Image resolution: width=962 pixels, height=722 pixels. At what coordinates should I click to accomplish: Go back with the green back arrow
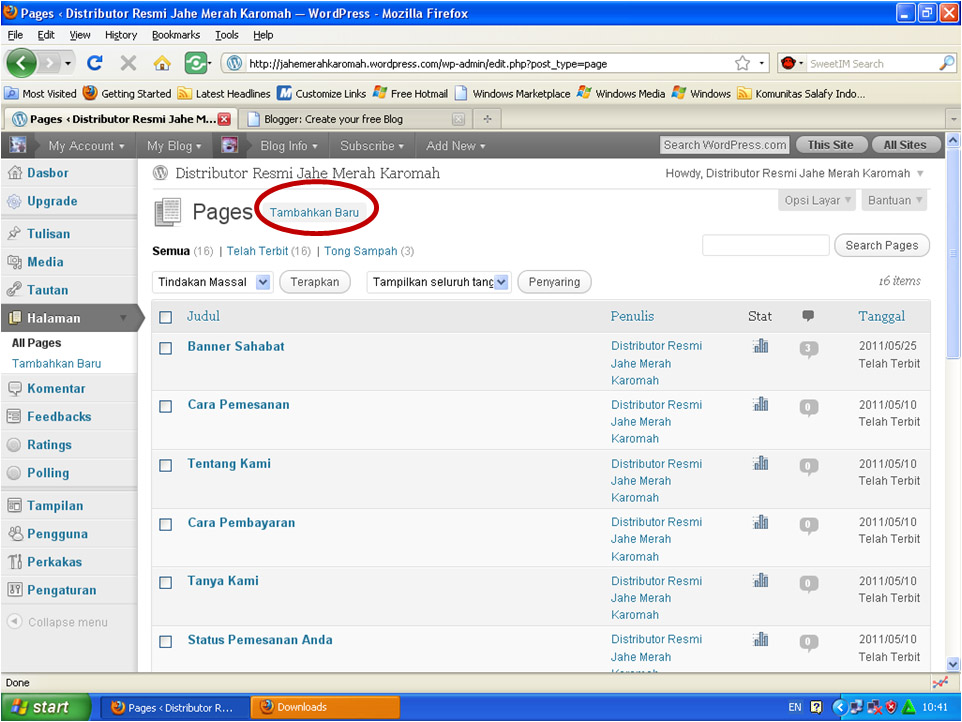[21, 63]
